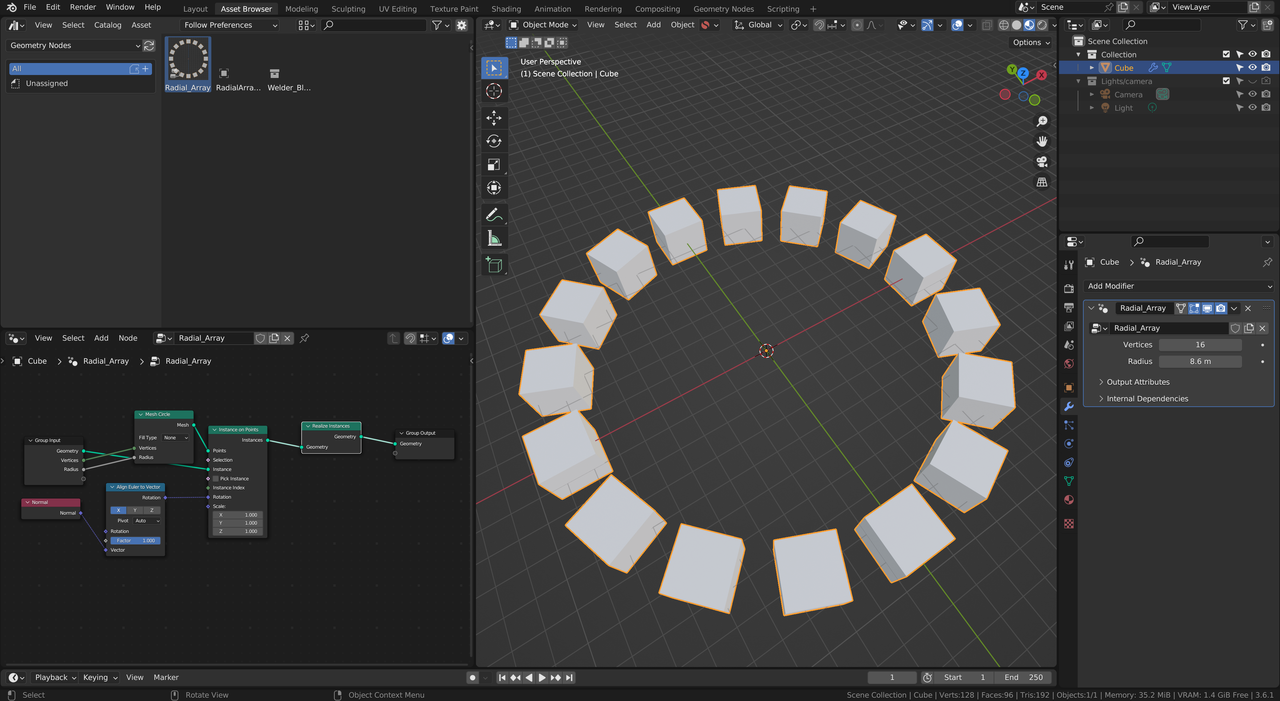Screen dimensions: 1280x701
Task: Open the Texture properties tab
Action: click(1069, 523)
